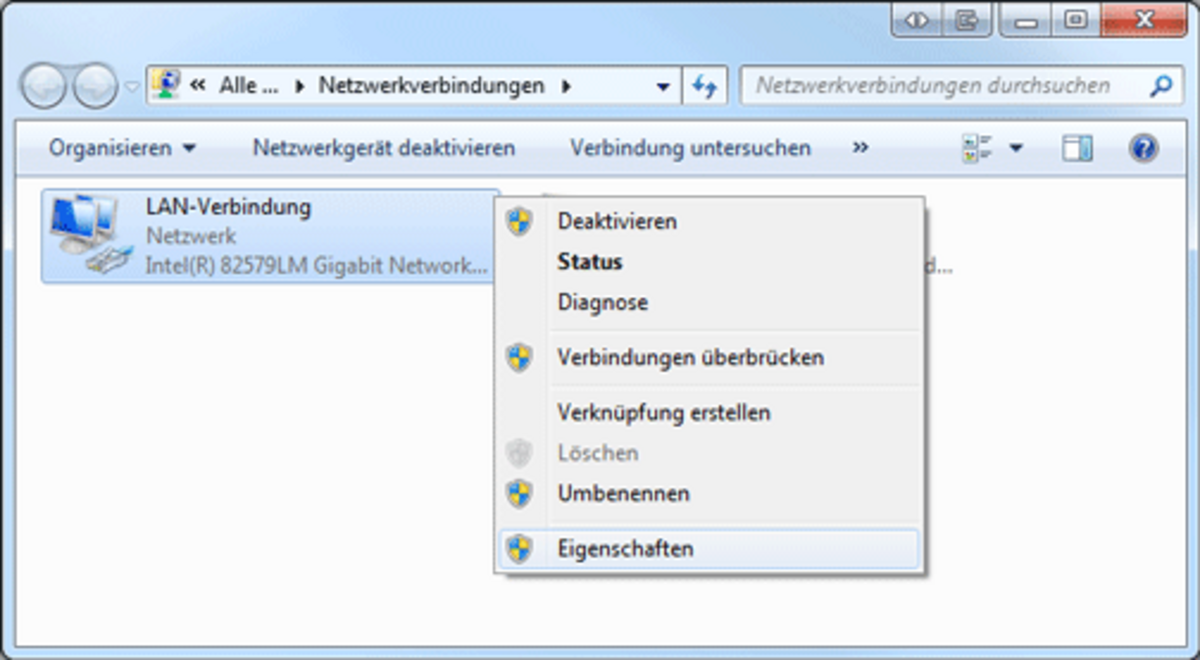Click the network folder icon in address bar
This screenshot has width=1200, height=660.
166,86
